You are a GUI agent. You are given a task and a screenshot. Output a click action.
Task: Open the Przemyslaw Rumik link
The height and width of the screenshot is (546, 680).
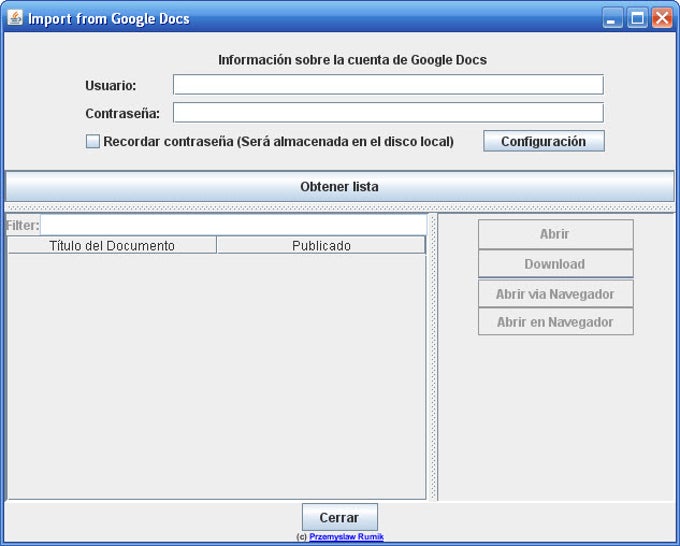pos(346,537)
